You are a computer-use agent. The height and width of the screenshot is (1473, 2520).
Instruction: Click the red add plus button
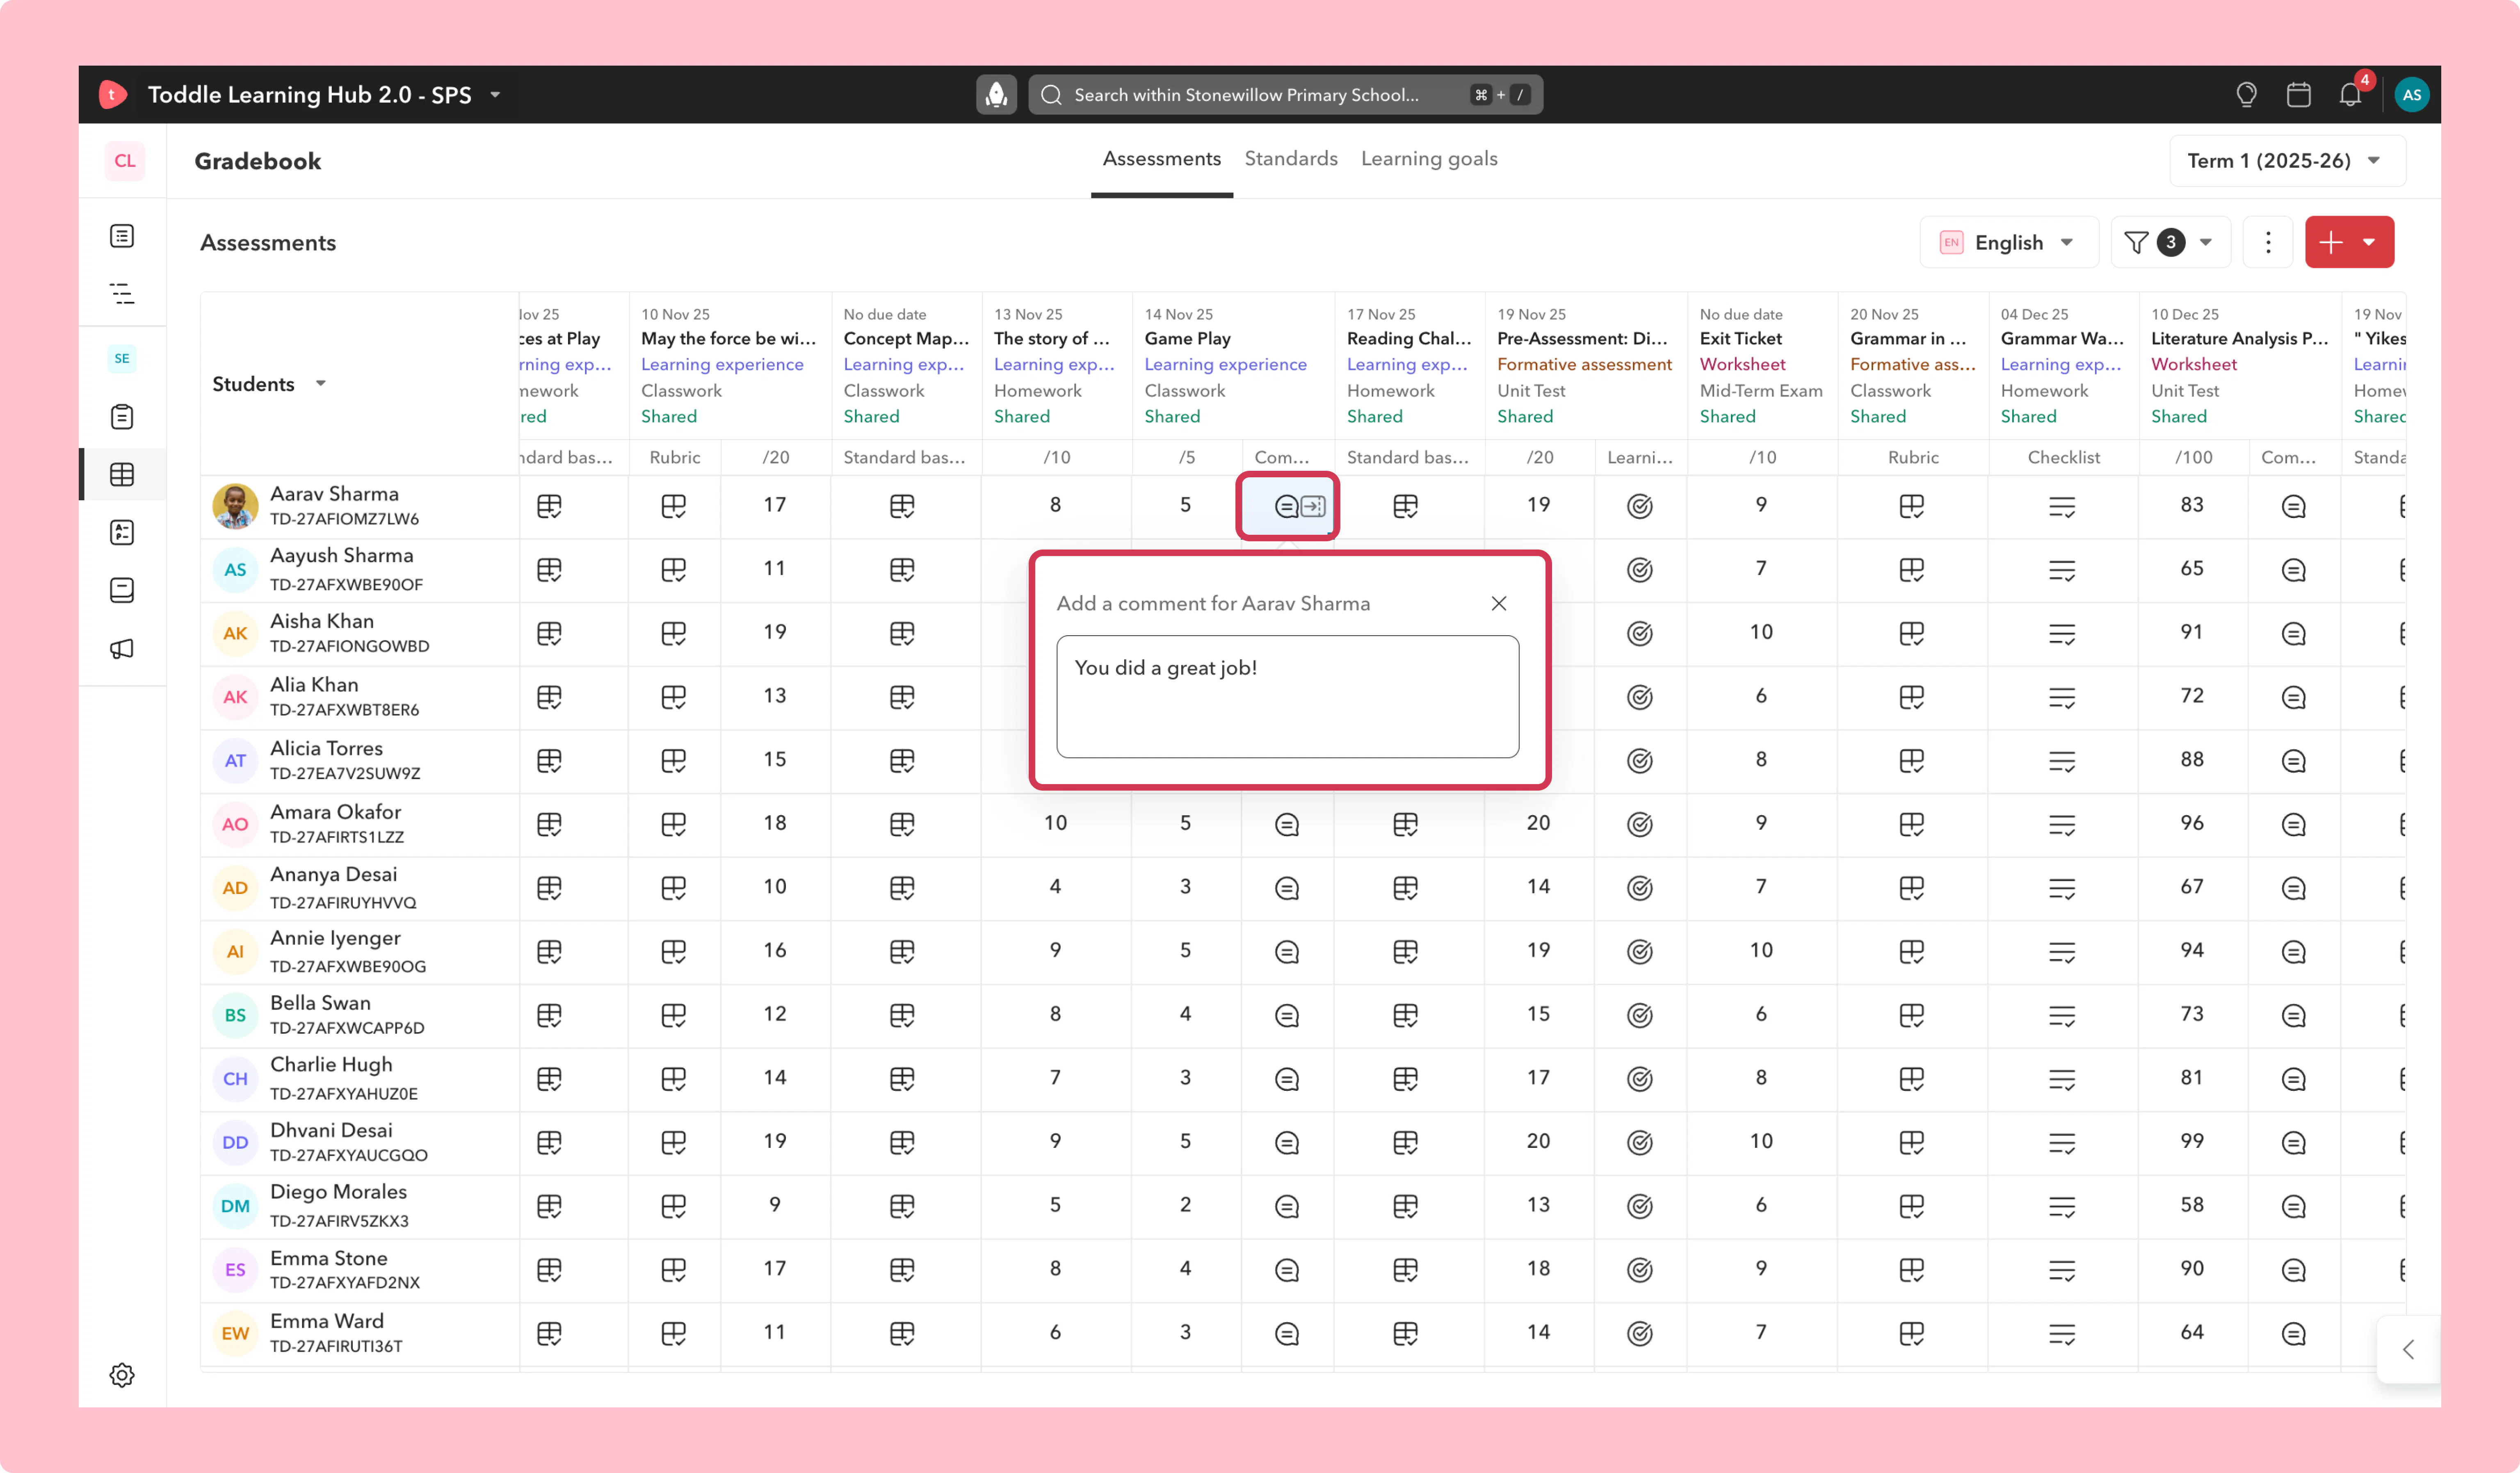2349,243
